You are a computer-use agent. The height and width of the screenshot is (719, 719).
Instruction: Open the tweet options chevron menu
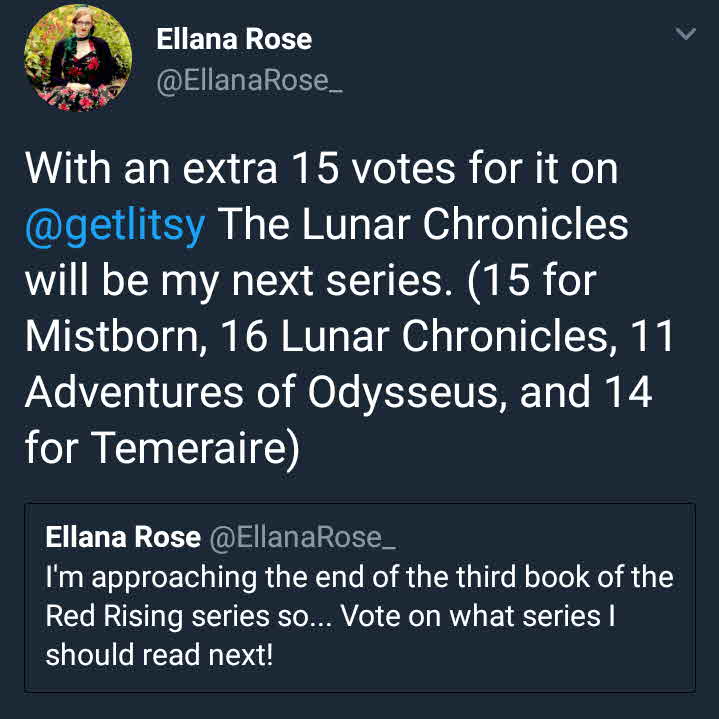(685, 35)
